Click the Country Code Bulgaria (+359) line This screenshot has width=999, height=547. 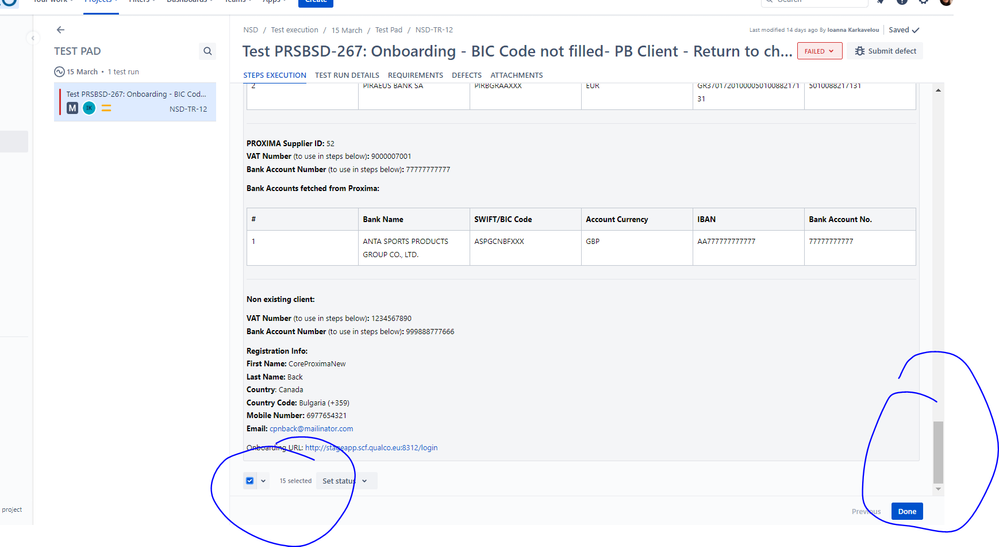(x=298, y=403)
